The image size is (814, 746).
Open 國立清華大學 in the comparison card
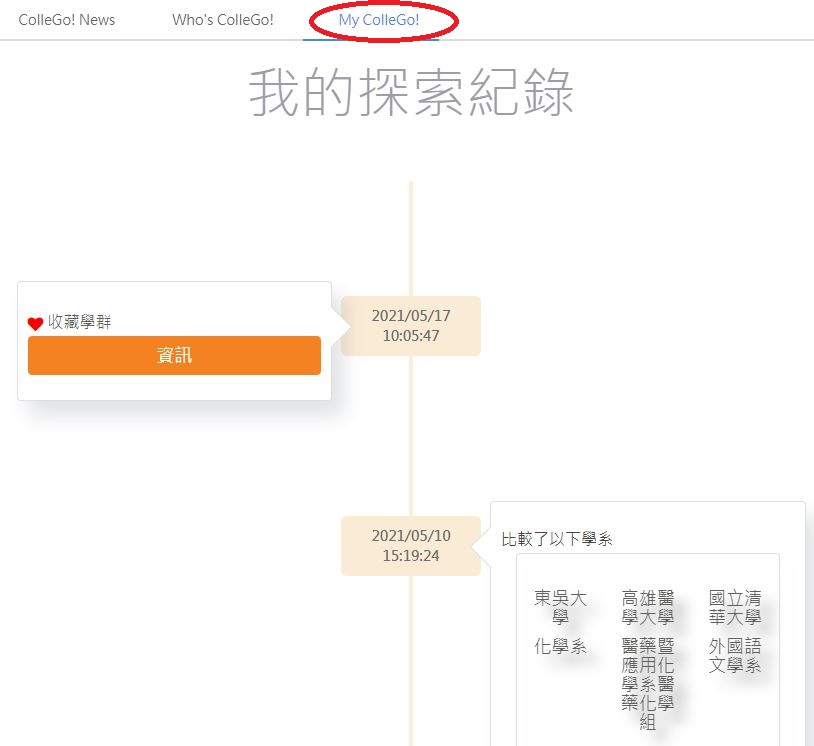click(735, 607)
